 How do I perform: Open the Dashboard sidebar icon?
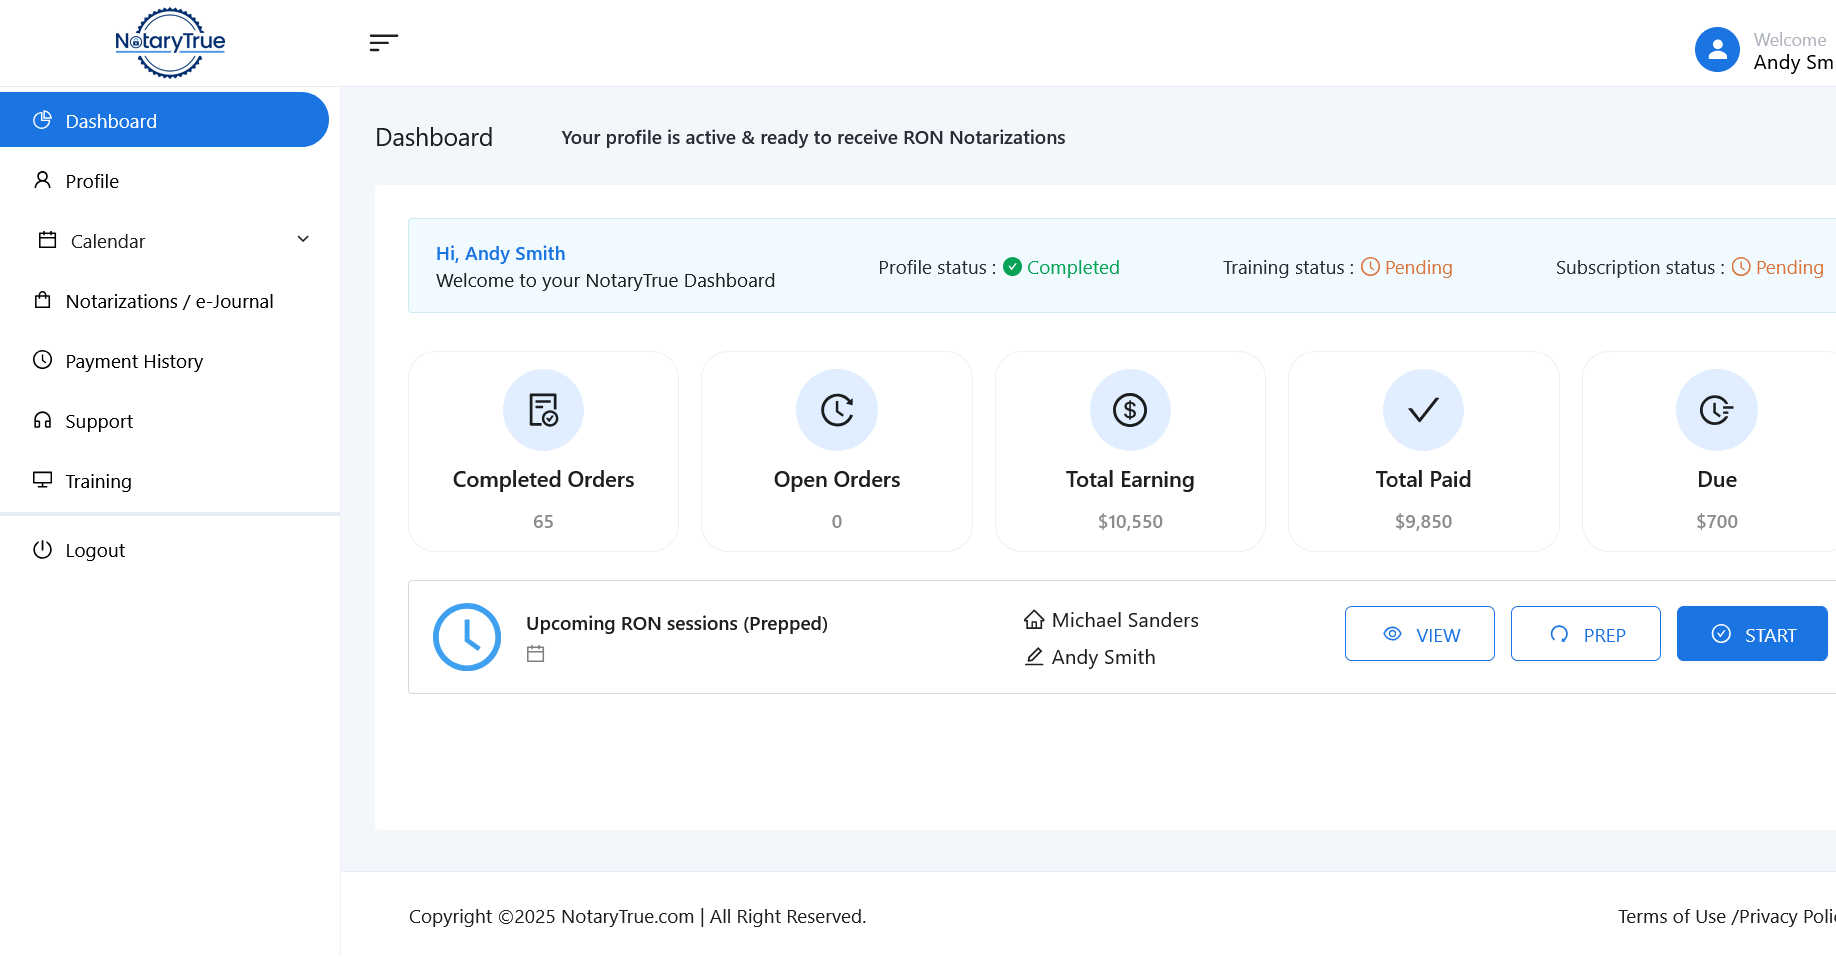[x=42, y=120]
